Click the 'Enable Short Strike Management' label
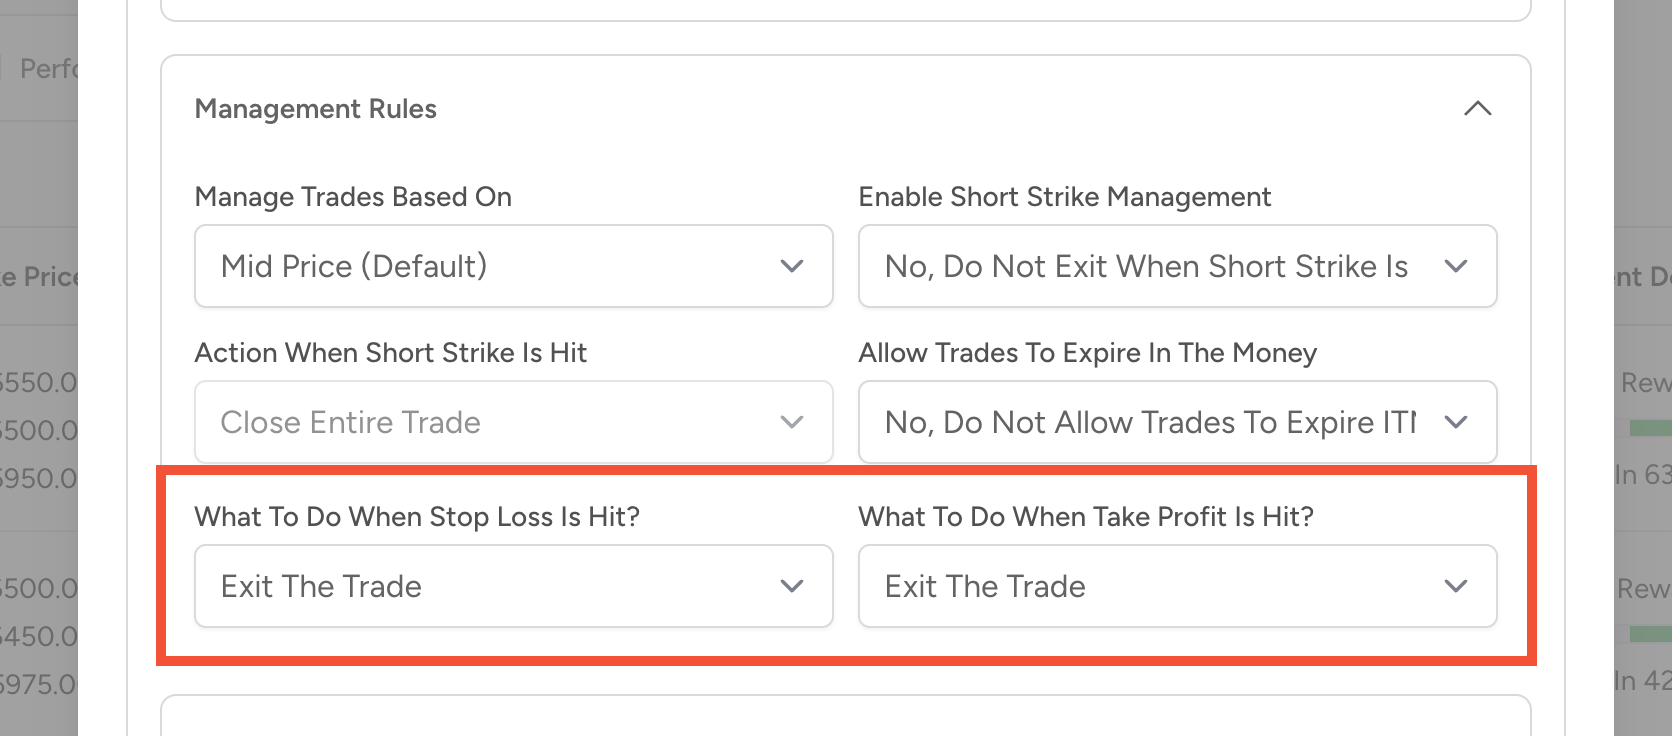This screenshot has width=1672, height=736. point(1064,197)
